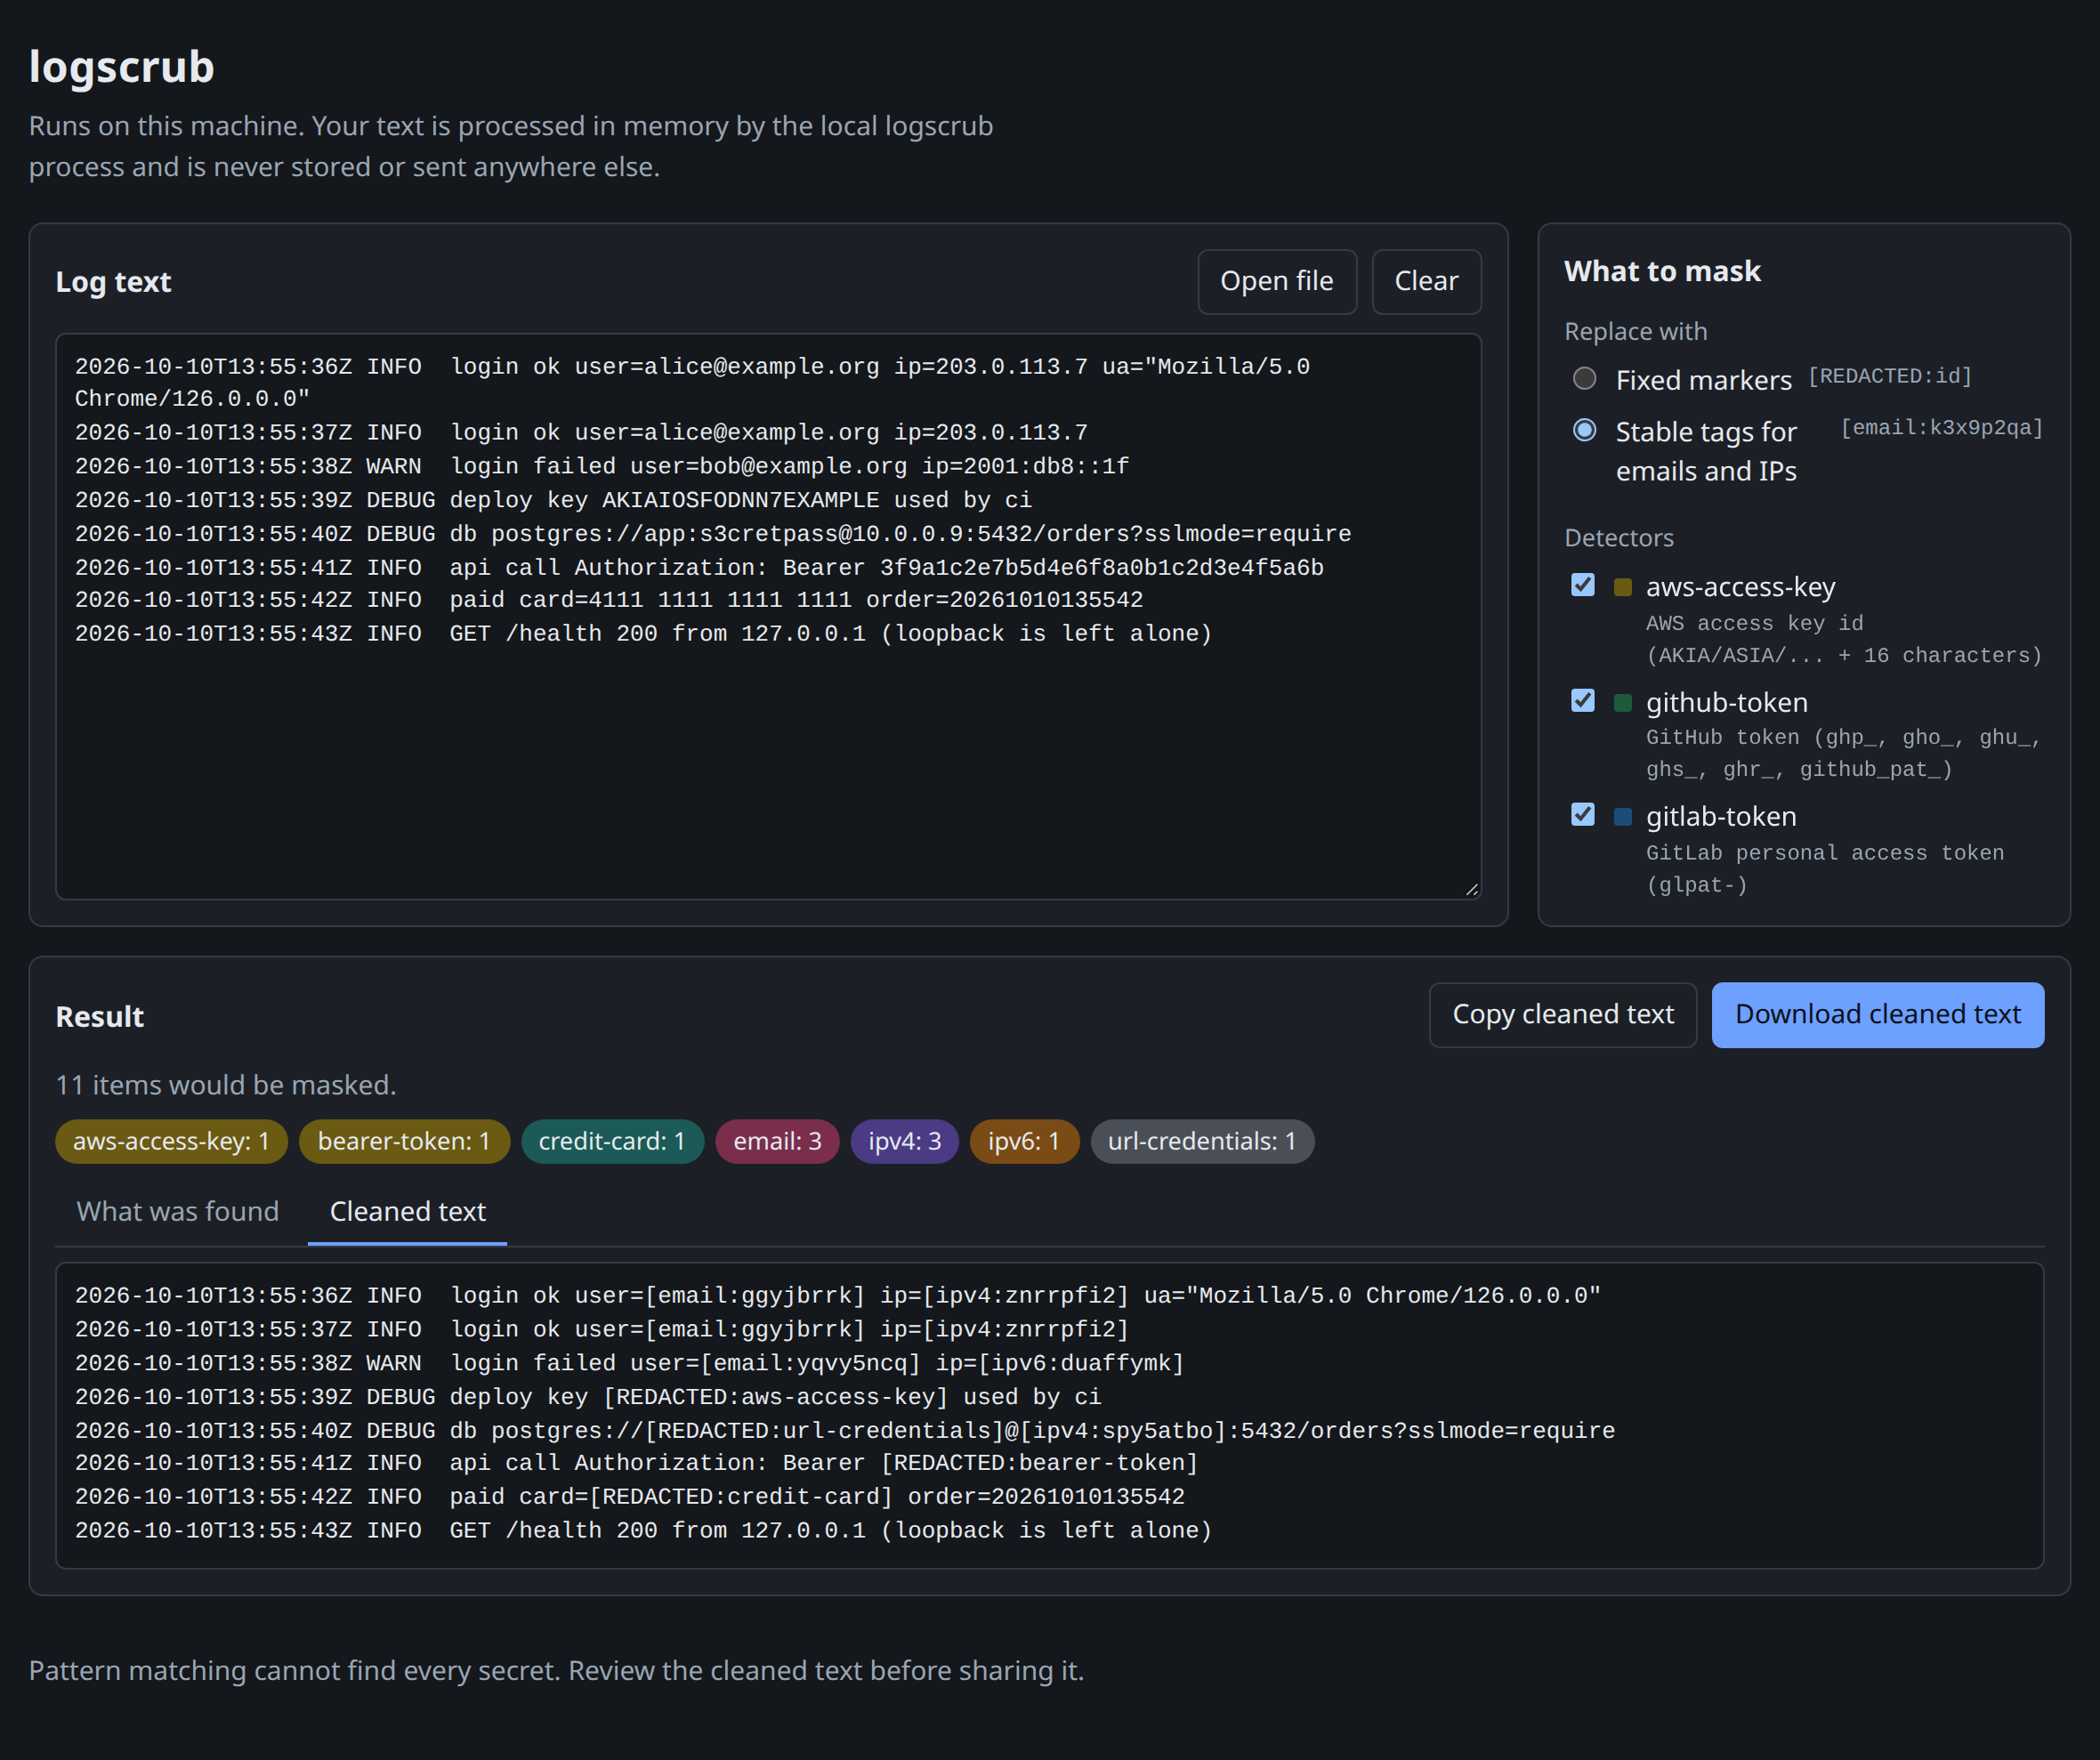Click the 'AWS access key id' description

[x=1844, y=639]
